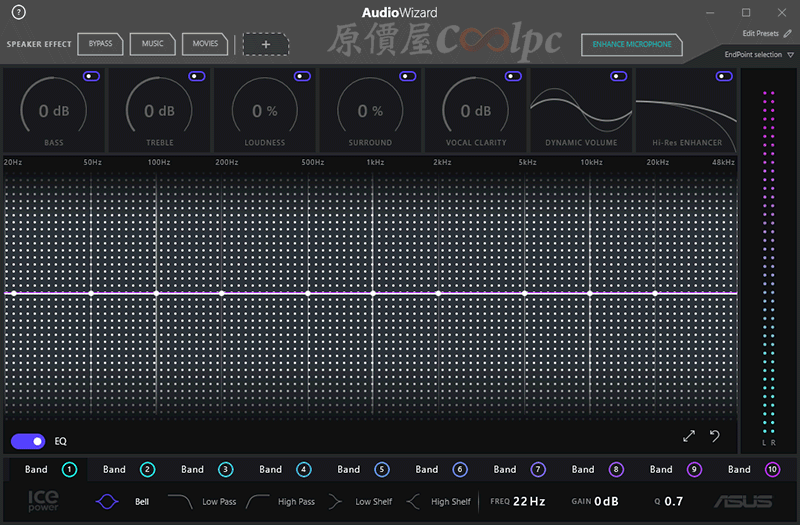Toggle the Dynamic Volume switch

click(619, 76)
